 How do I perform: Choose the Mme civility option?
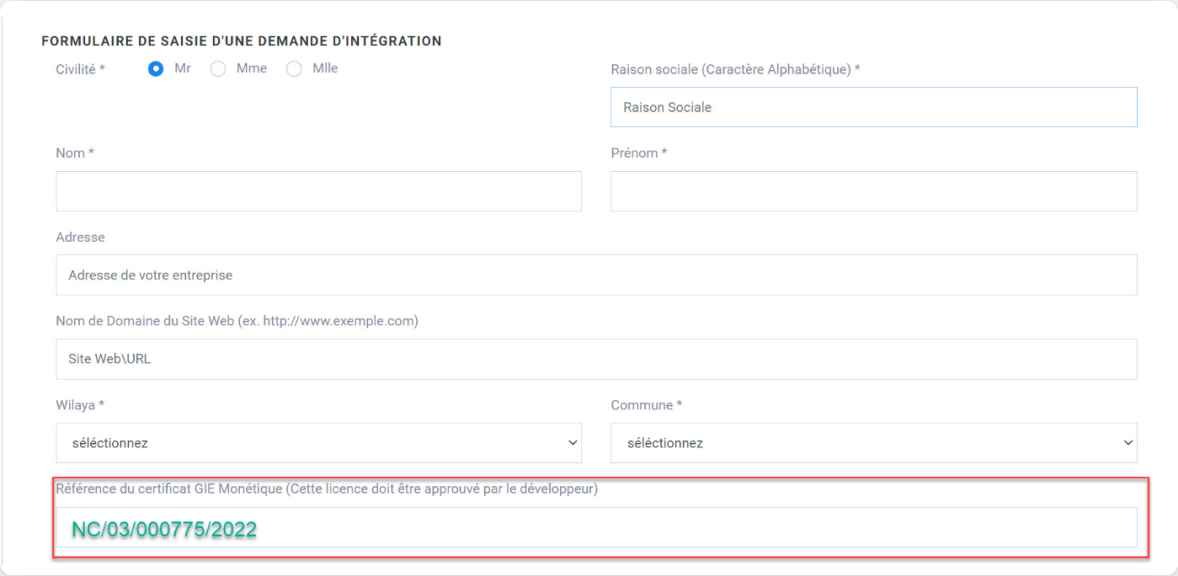pyautogui.click(x=217, y=68)
